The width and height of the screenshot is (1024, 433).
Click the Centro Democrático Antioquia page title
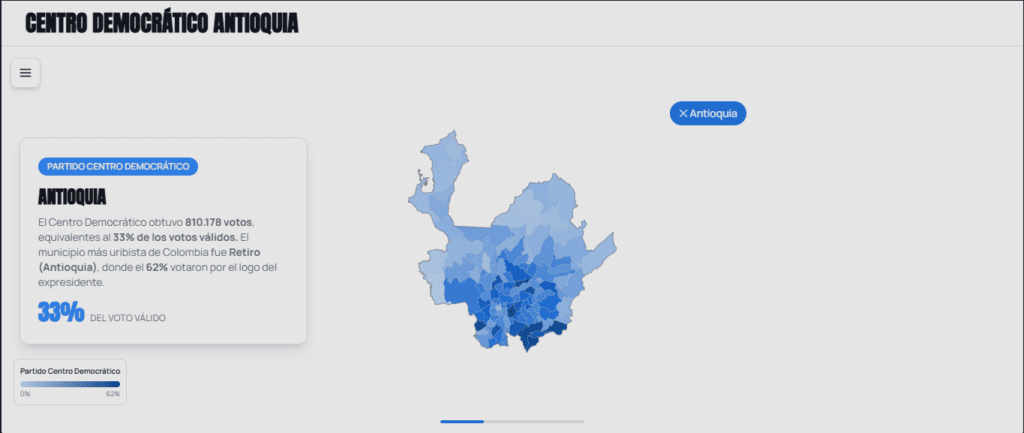click(161, 23)
